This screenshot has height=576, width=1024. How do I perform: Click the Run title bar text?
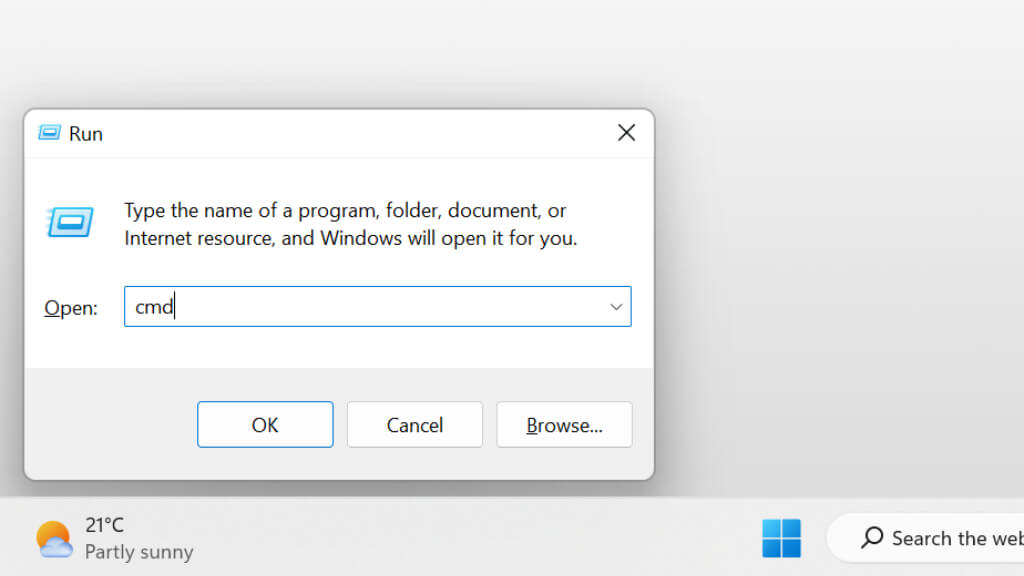[x=86, y=134]
